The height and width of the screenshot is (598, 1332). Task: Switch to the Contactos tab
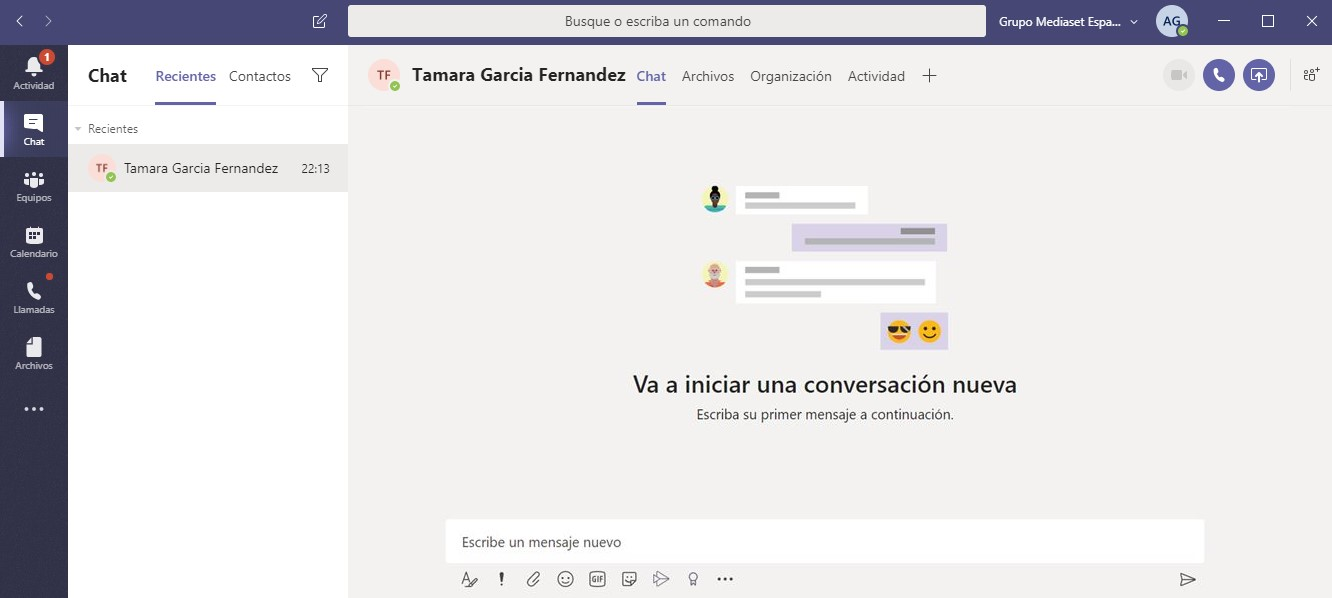pos(259,76)
